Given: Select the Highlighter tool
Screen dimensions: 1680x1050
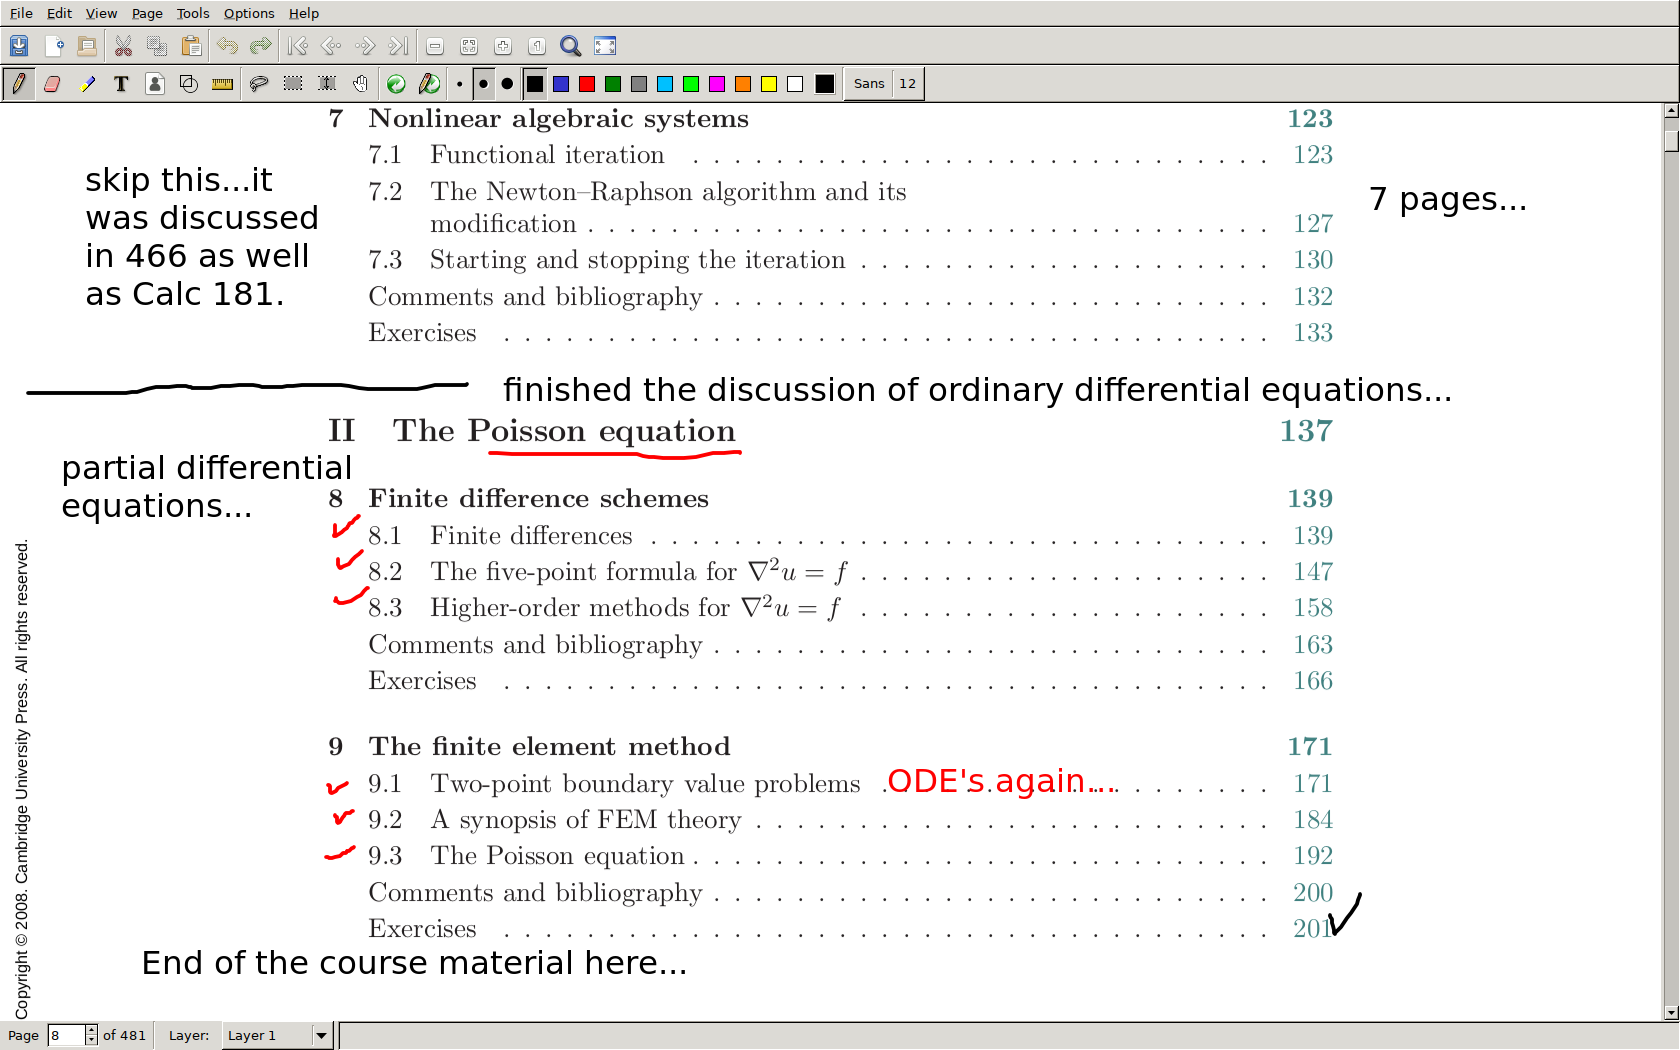Looking at the screenshot, I should [88, 84].
